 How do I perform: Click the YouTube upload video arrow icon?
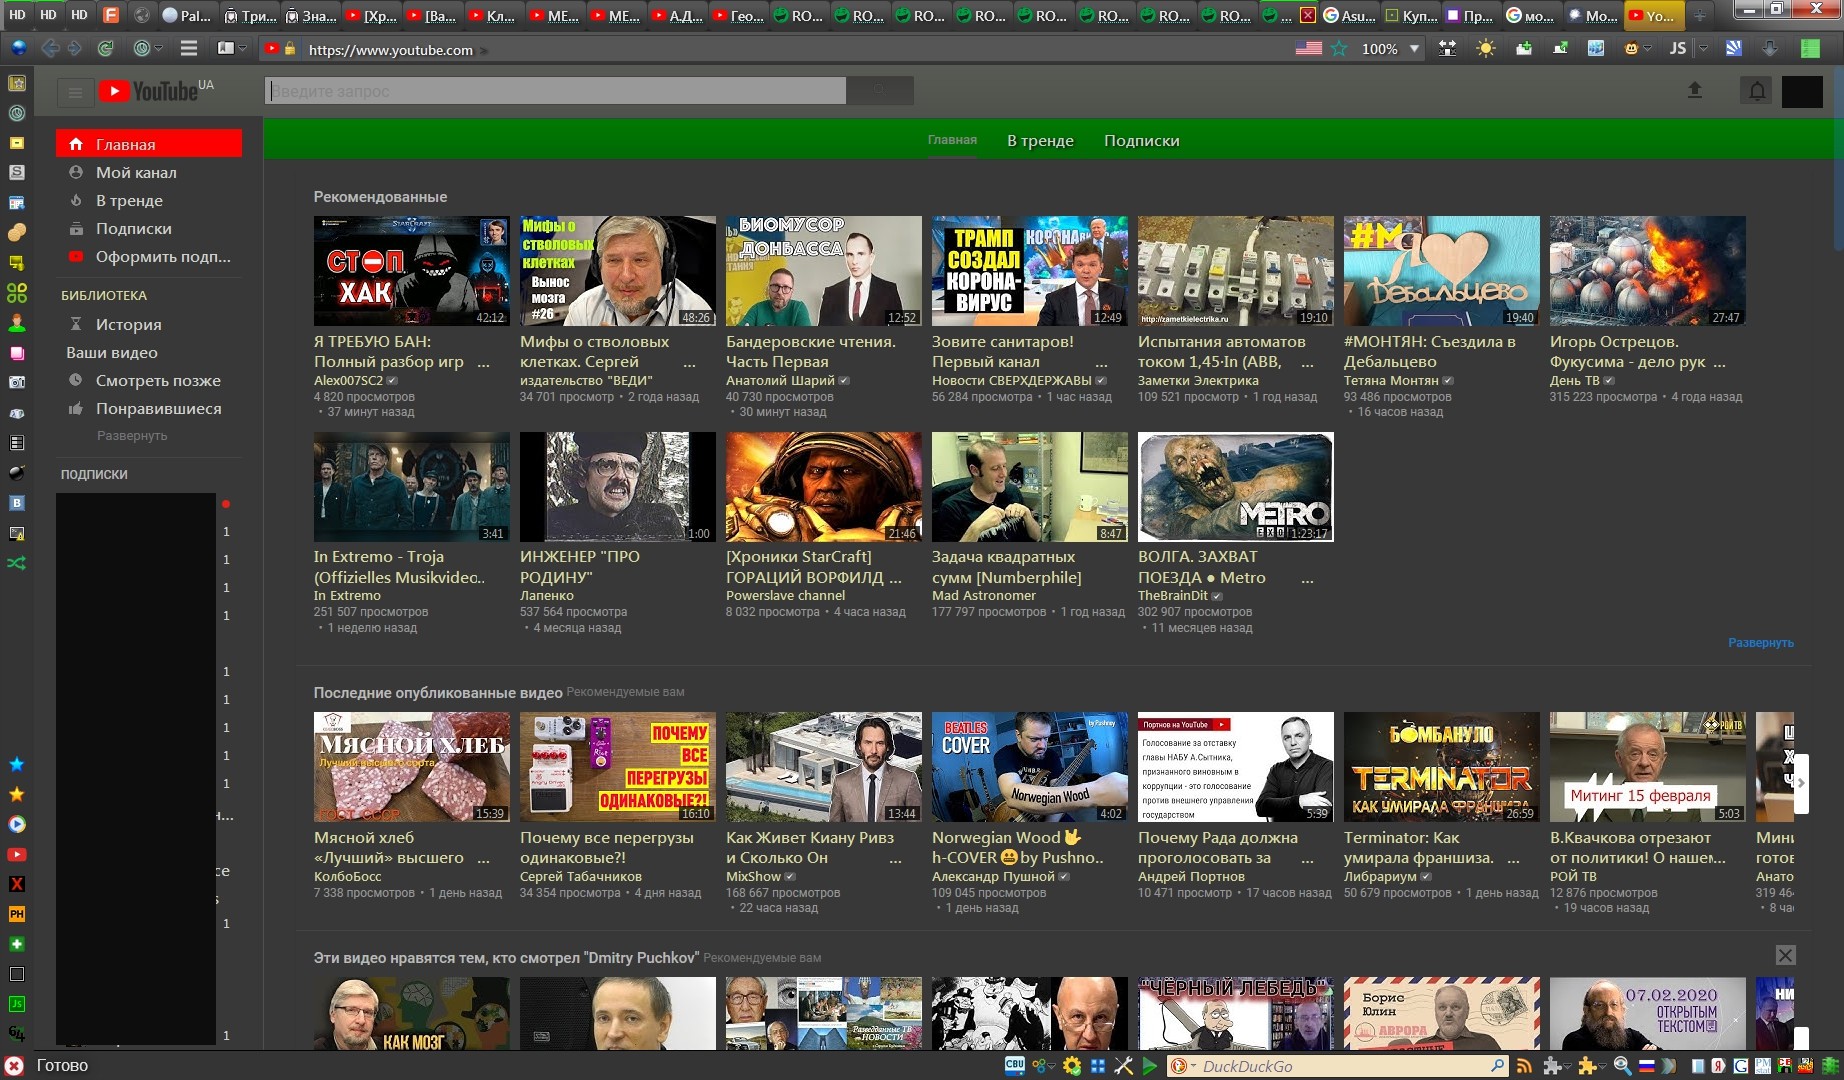click(x=1695, y=91)
